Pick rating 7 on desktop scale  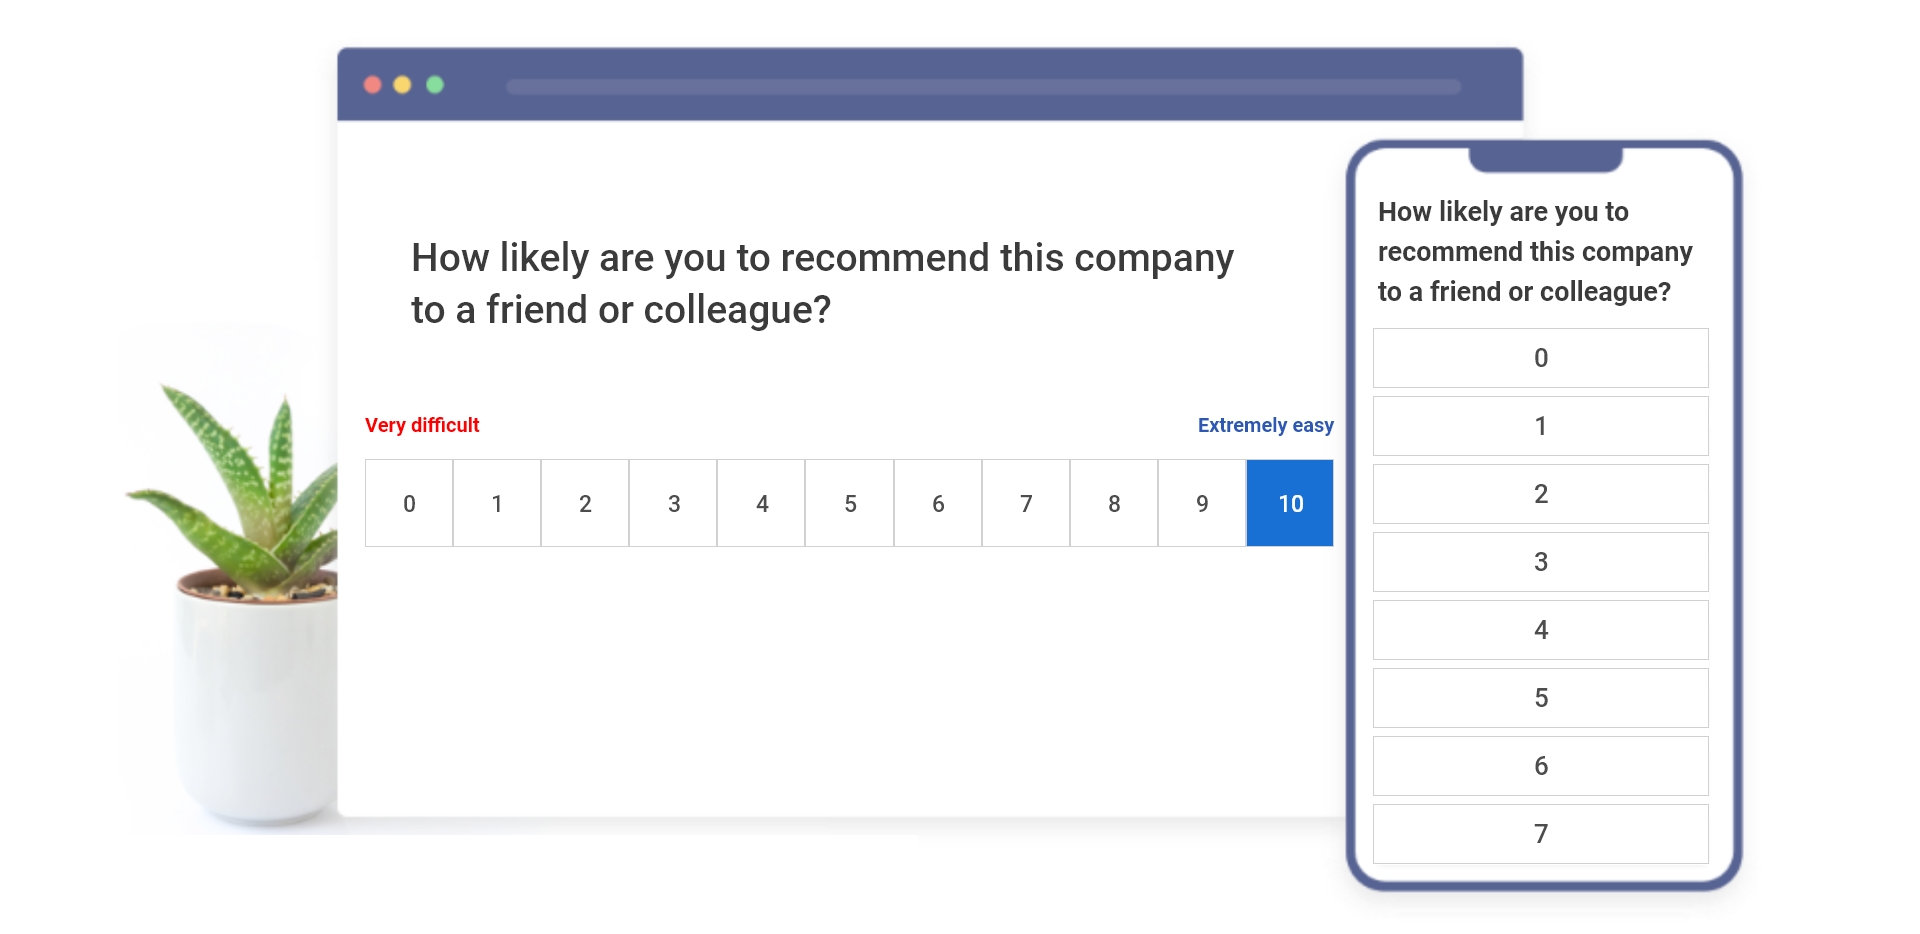tap(1026, 503)
